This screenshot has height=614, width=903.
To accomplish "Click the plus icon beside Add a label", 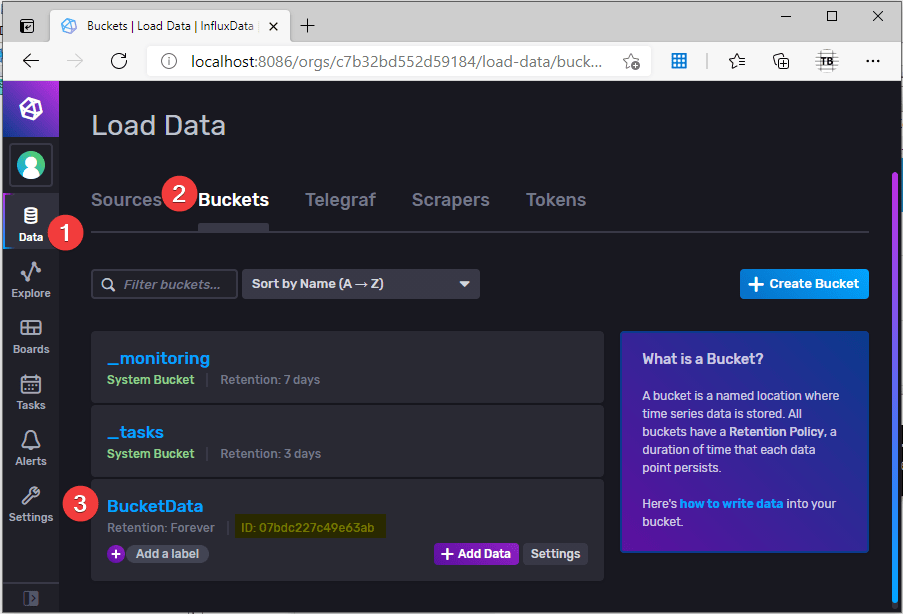I will [116, 554].
